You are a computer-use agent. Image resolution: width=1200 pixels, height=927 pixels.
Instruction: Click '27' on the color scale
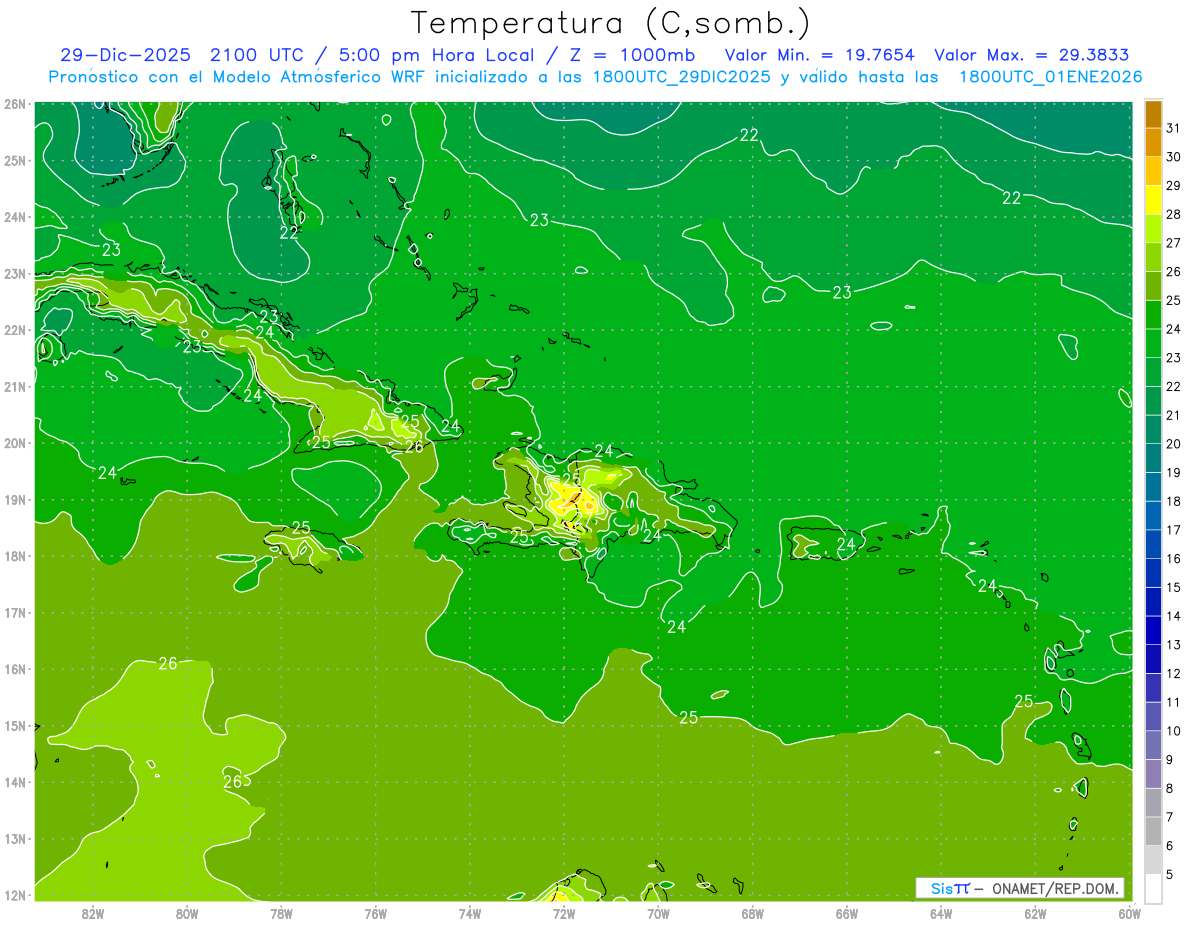pos(1174,243)
